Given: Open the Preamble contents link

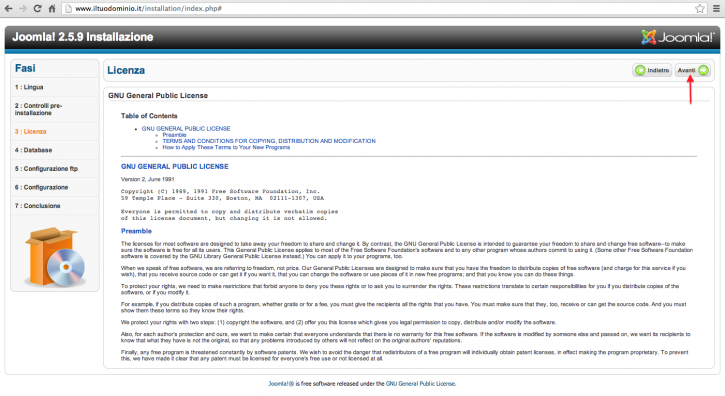Looking at the screenshot, I should click(174, 135).
